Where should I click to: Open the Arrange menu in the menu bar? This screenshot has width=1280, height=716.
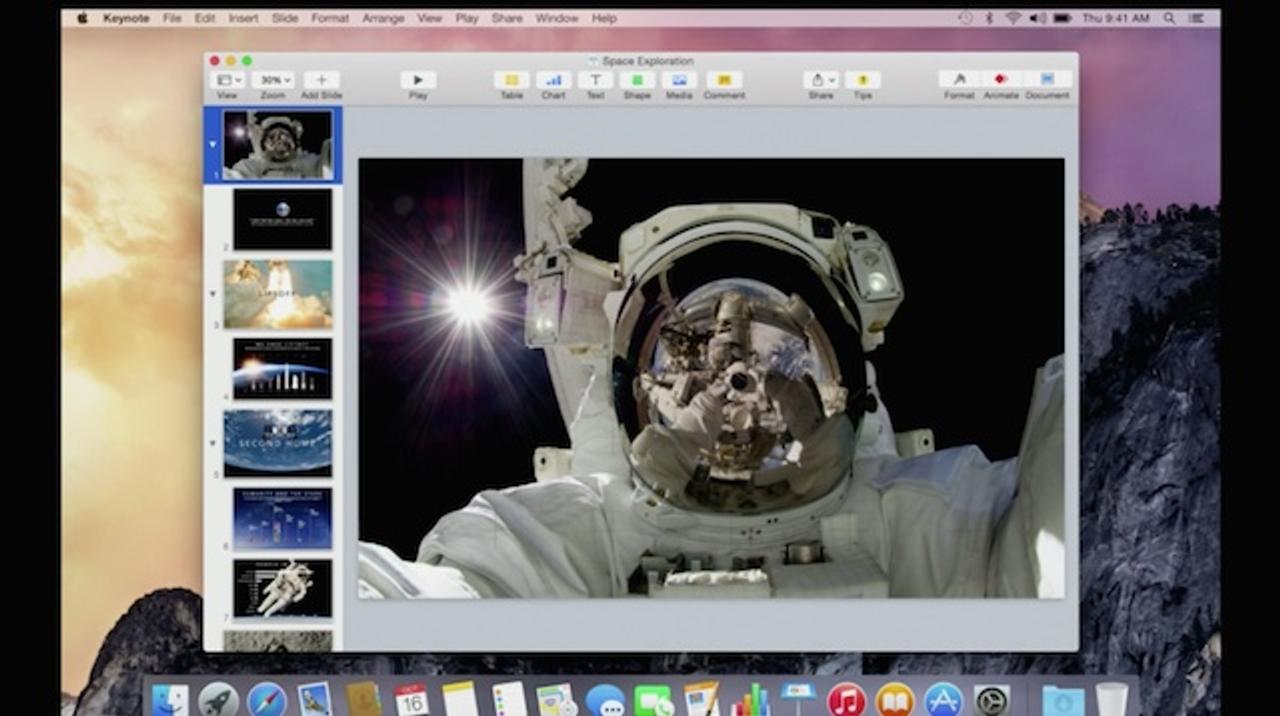point(383,18)
